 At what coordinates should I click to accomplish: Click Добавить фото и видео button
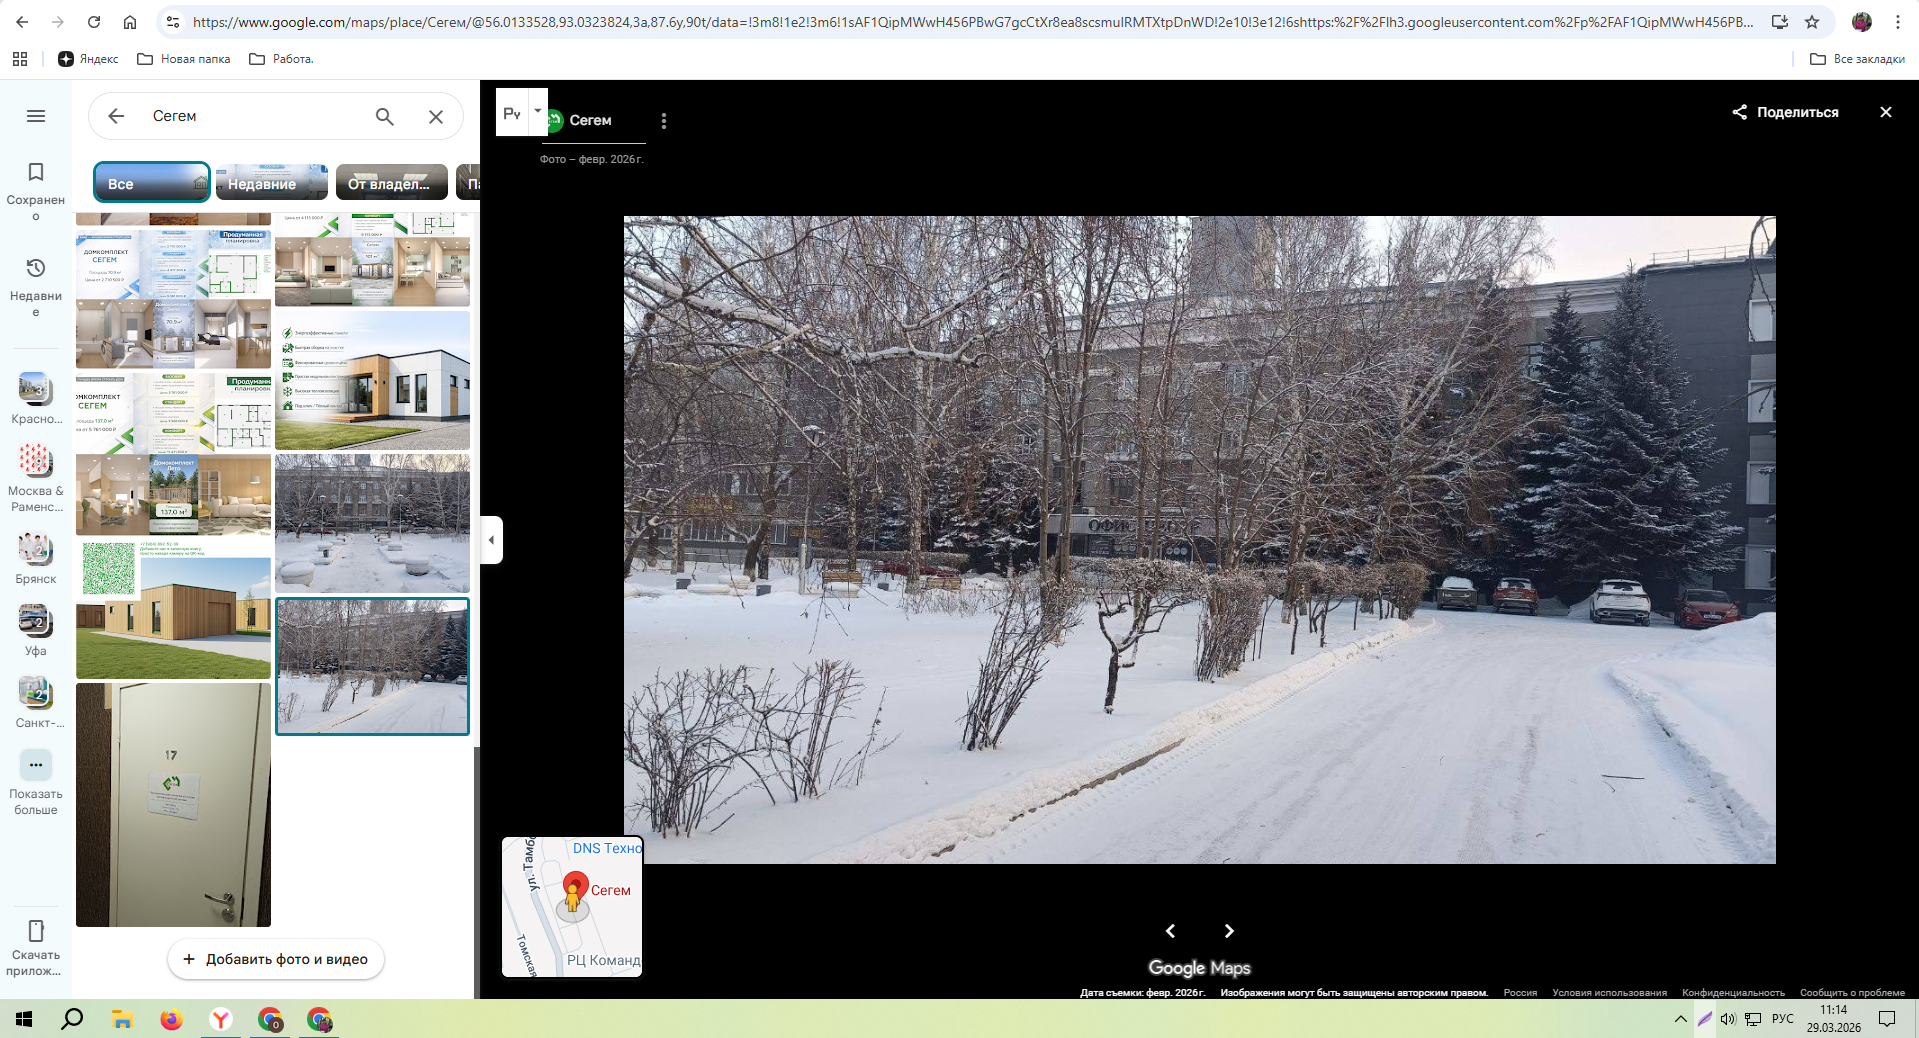click(x=276, y=959)
